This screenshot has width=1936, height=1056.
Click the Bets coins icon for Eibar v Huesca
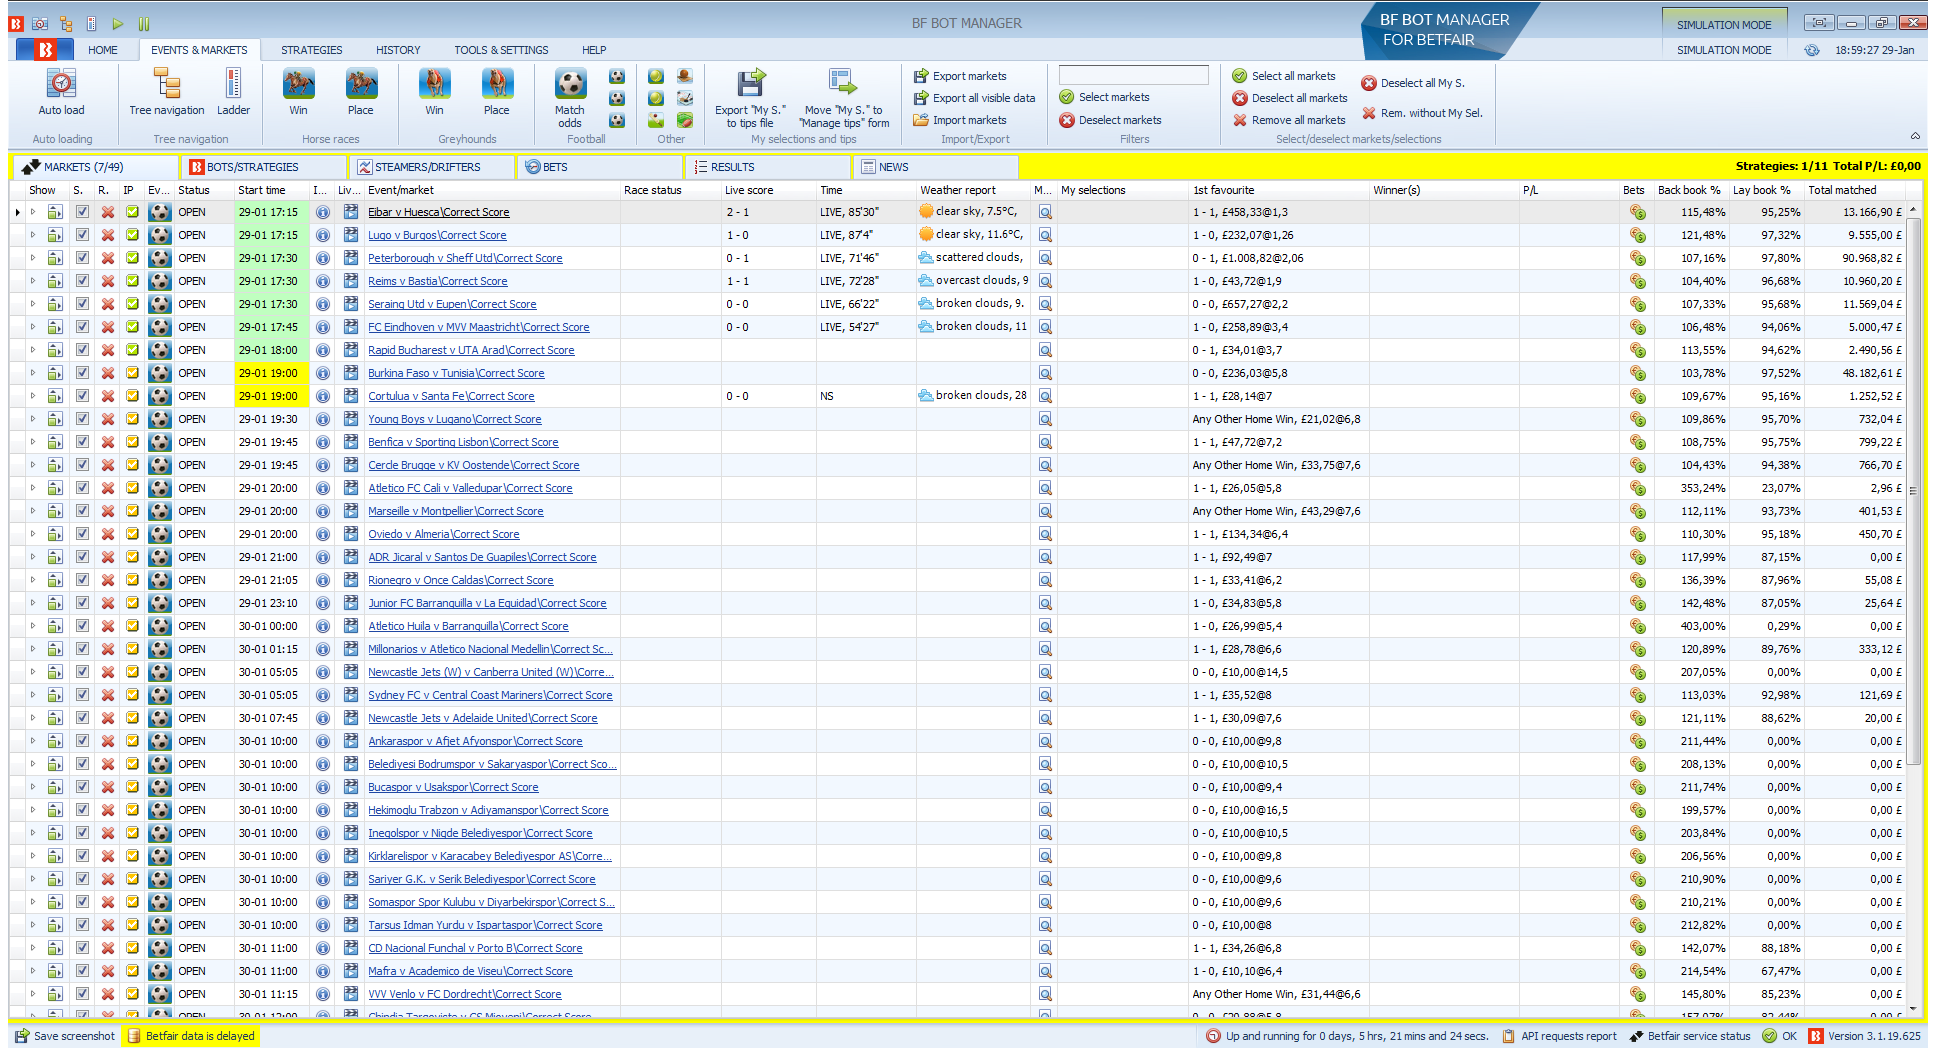(x=1637, y=212)
